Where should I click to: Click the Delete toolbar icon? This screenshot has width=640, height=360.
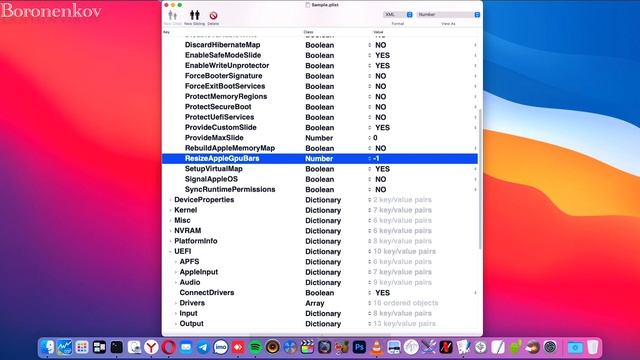tap(213, 16)
